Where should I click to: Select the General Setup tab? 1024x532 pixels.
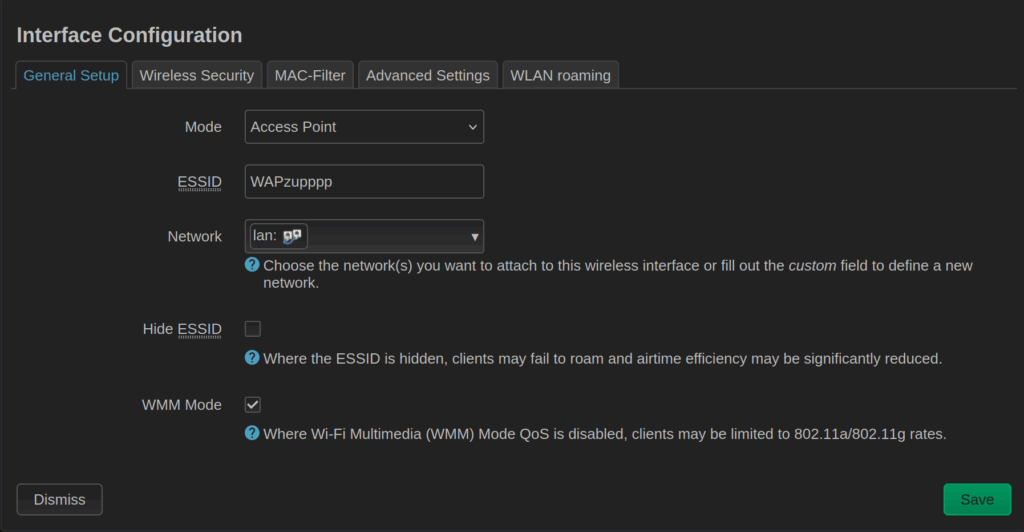pos(71,75)
